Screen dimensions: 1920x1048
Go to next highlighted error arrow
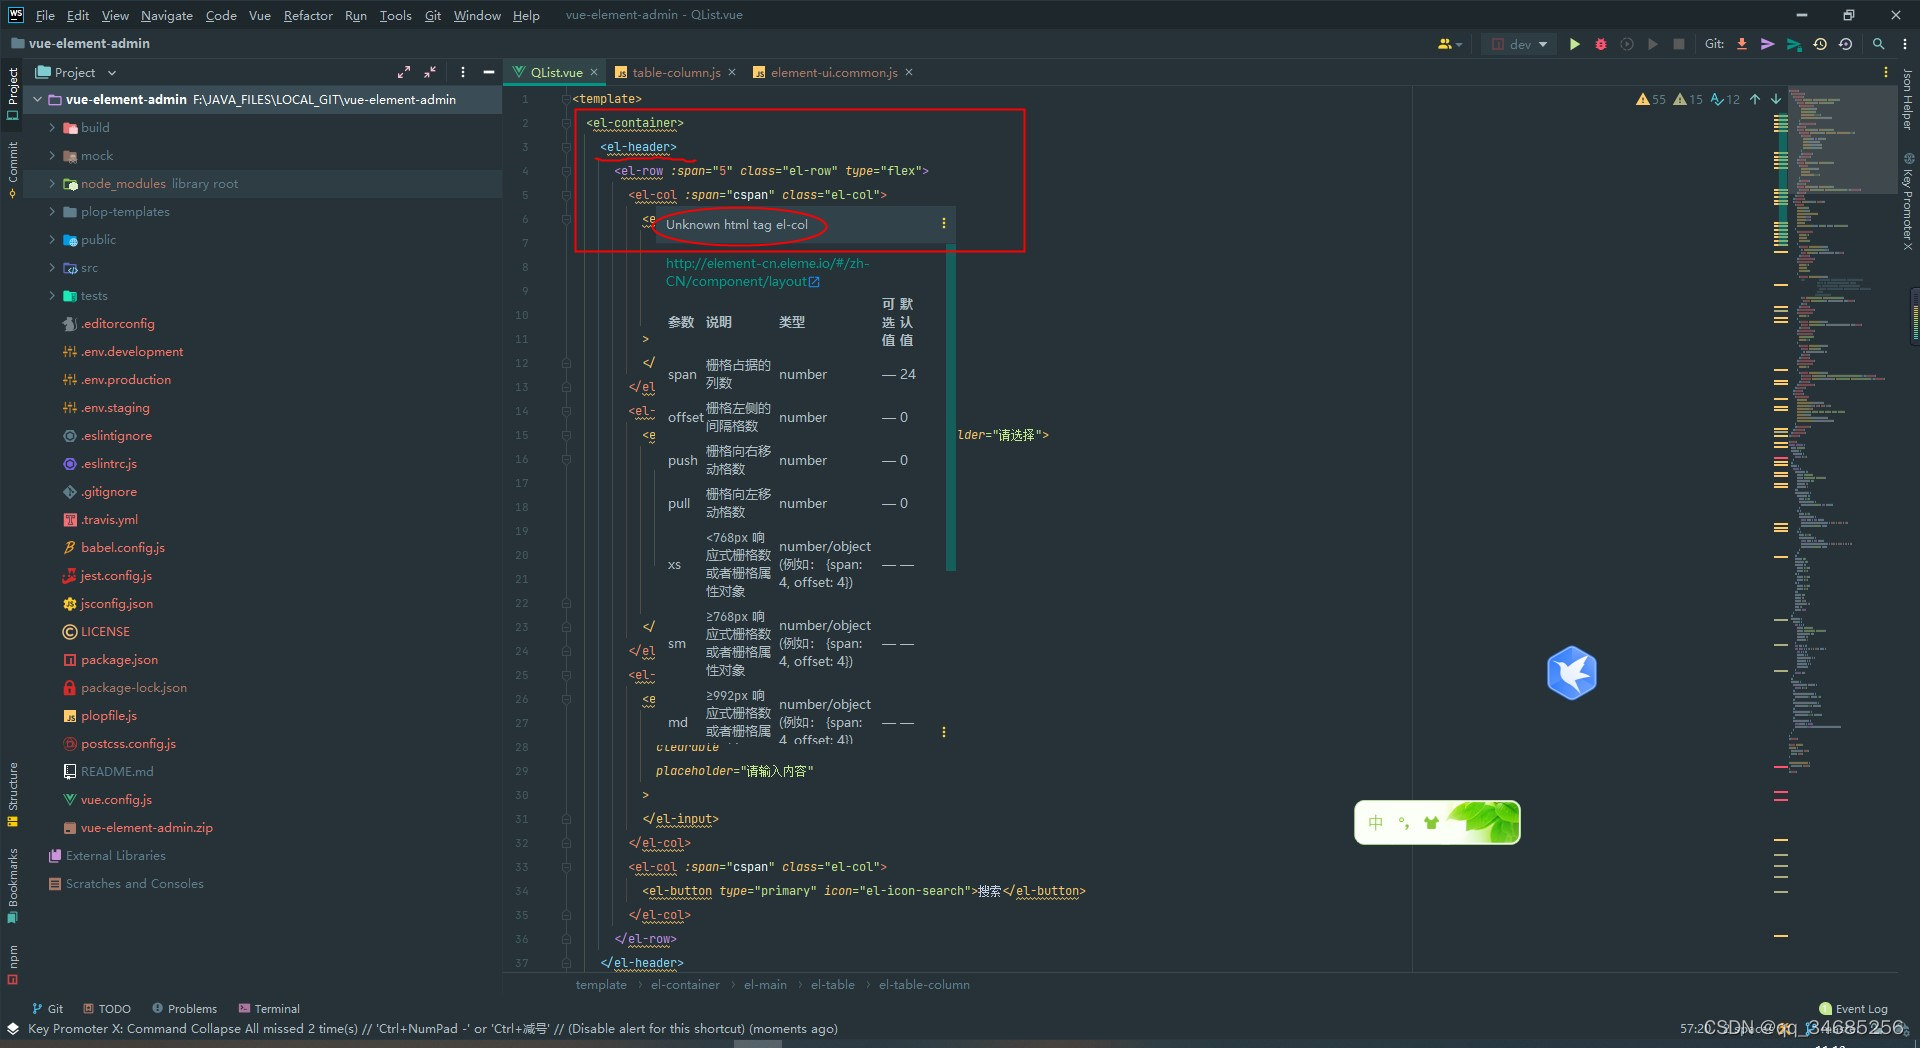1776,99
